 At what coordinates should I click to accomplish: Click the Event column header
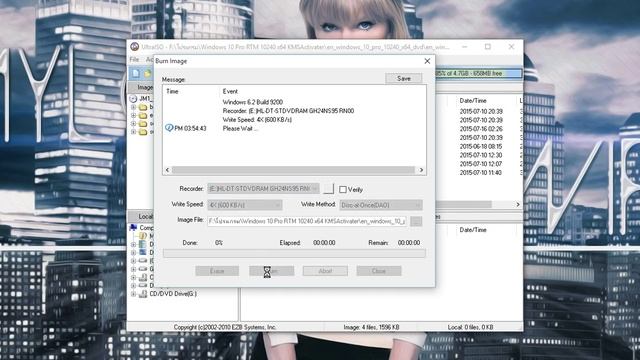[x=230, y=91]
